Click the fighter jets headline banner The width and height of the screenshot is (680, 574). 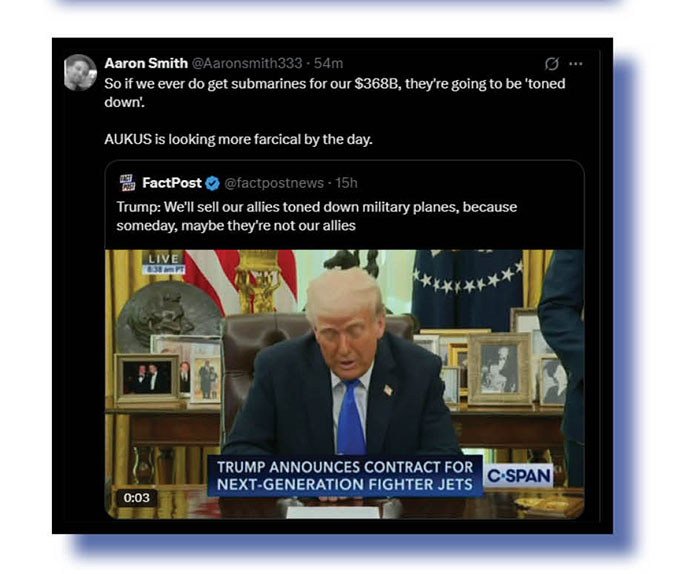(x=345, y=476)
